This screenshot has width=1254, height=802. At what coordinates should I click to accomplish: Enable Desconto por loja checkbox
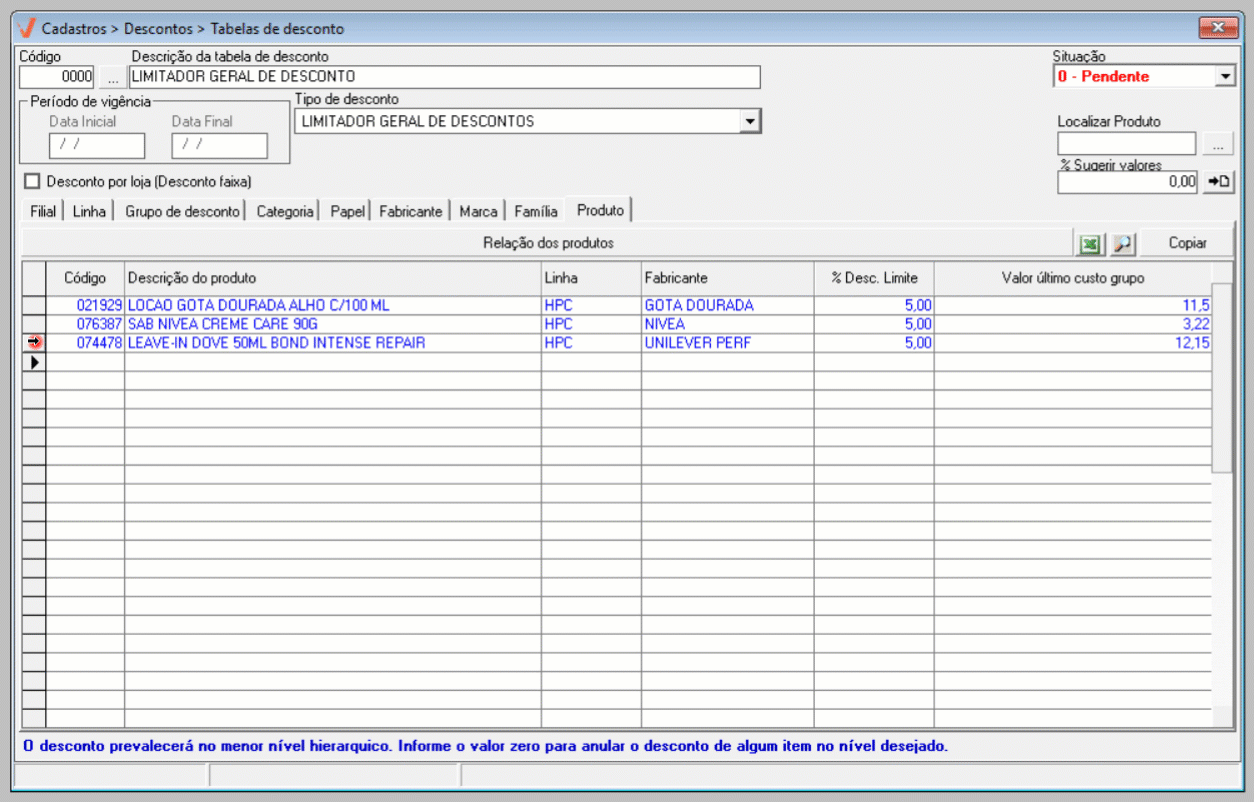tap(33, 182)
